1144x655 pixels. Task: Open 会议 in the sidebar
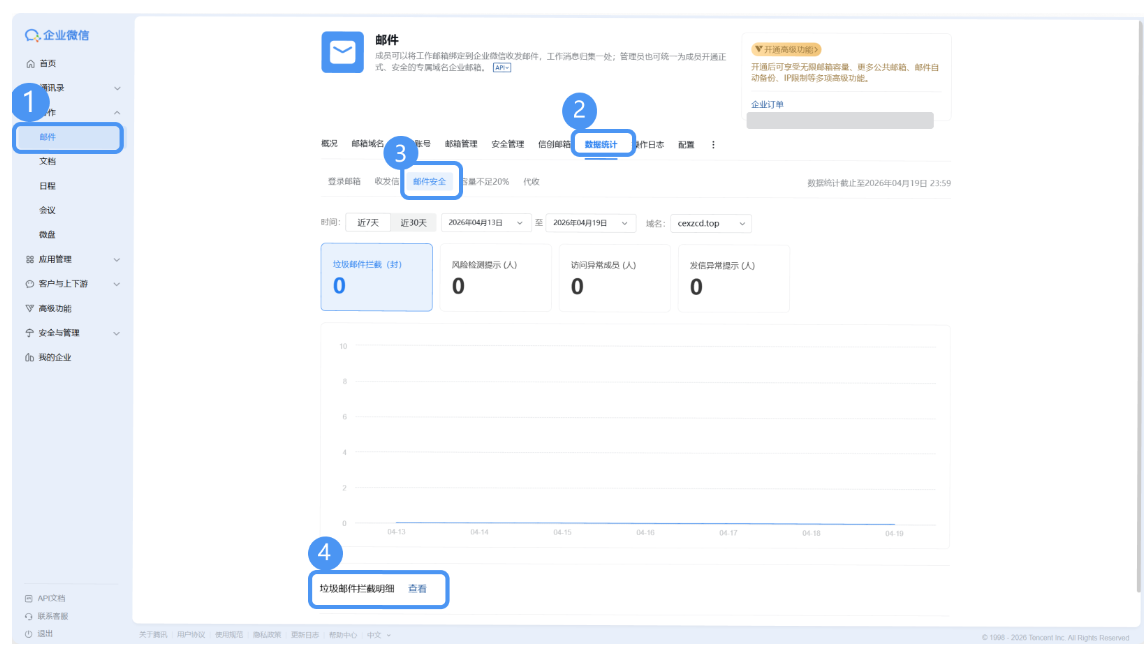coord(47,210)
